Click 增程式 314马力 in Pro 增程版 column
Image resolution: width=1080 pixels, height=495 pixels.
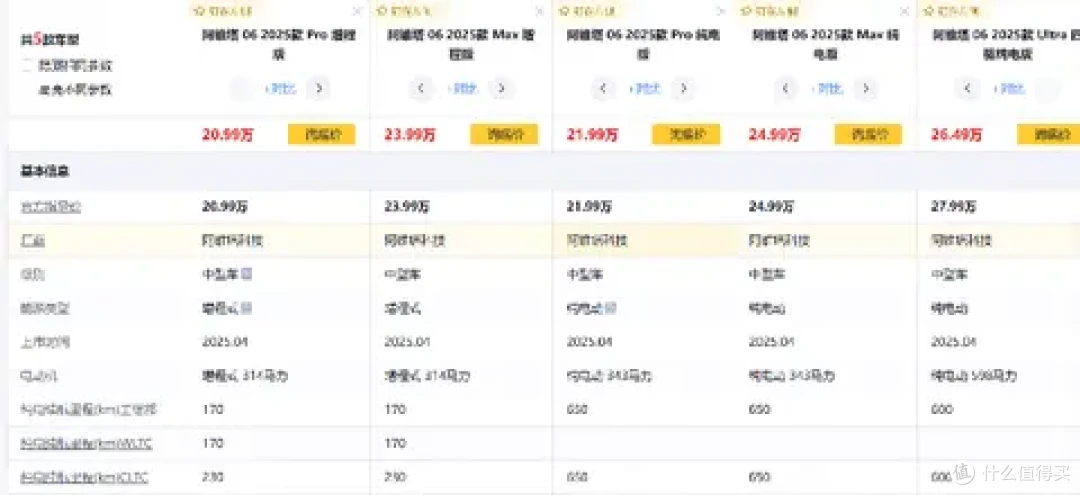tap(245, 376)
